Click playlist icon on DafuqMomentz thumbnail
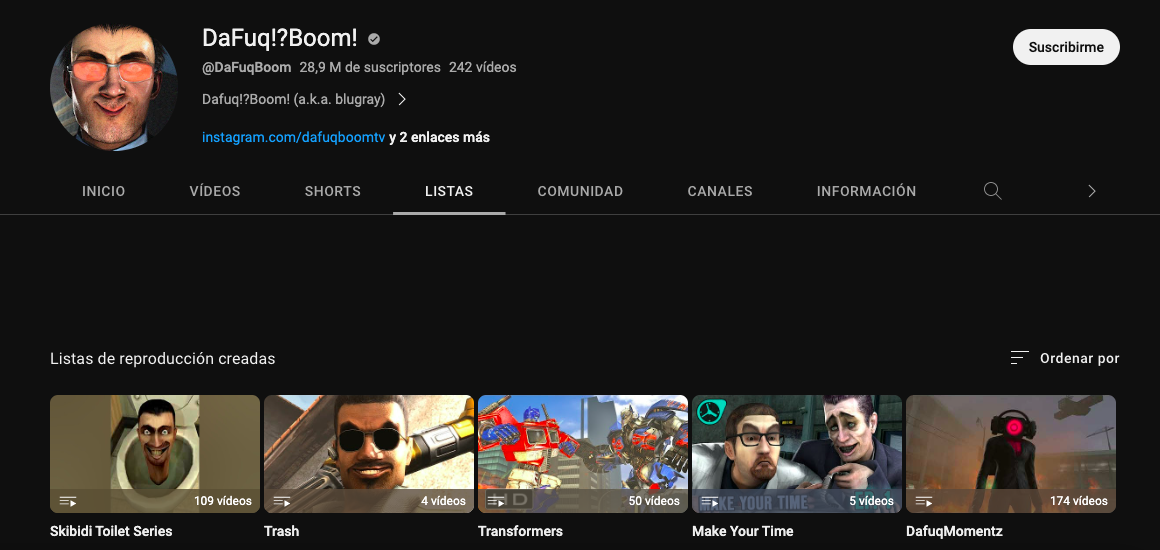Screen dimensions: 1160x550 coord(924,501)
